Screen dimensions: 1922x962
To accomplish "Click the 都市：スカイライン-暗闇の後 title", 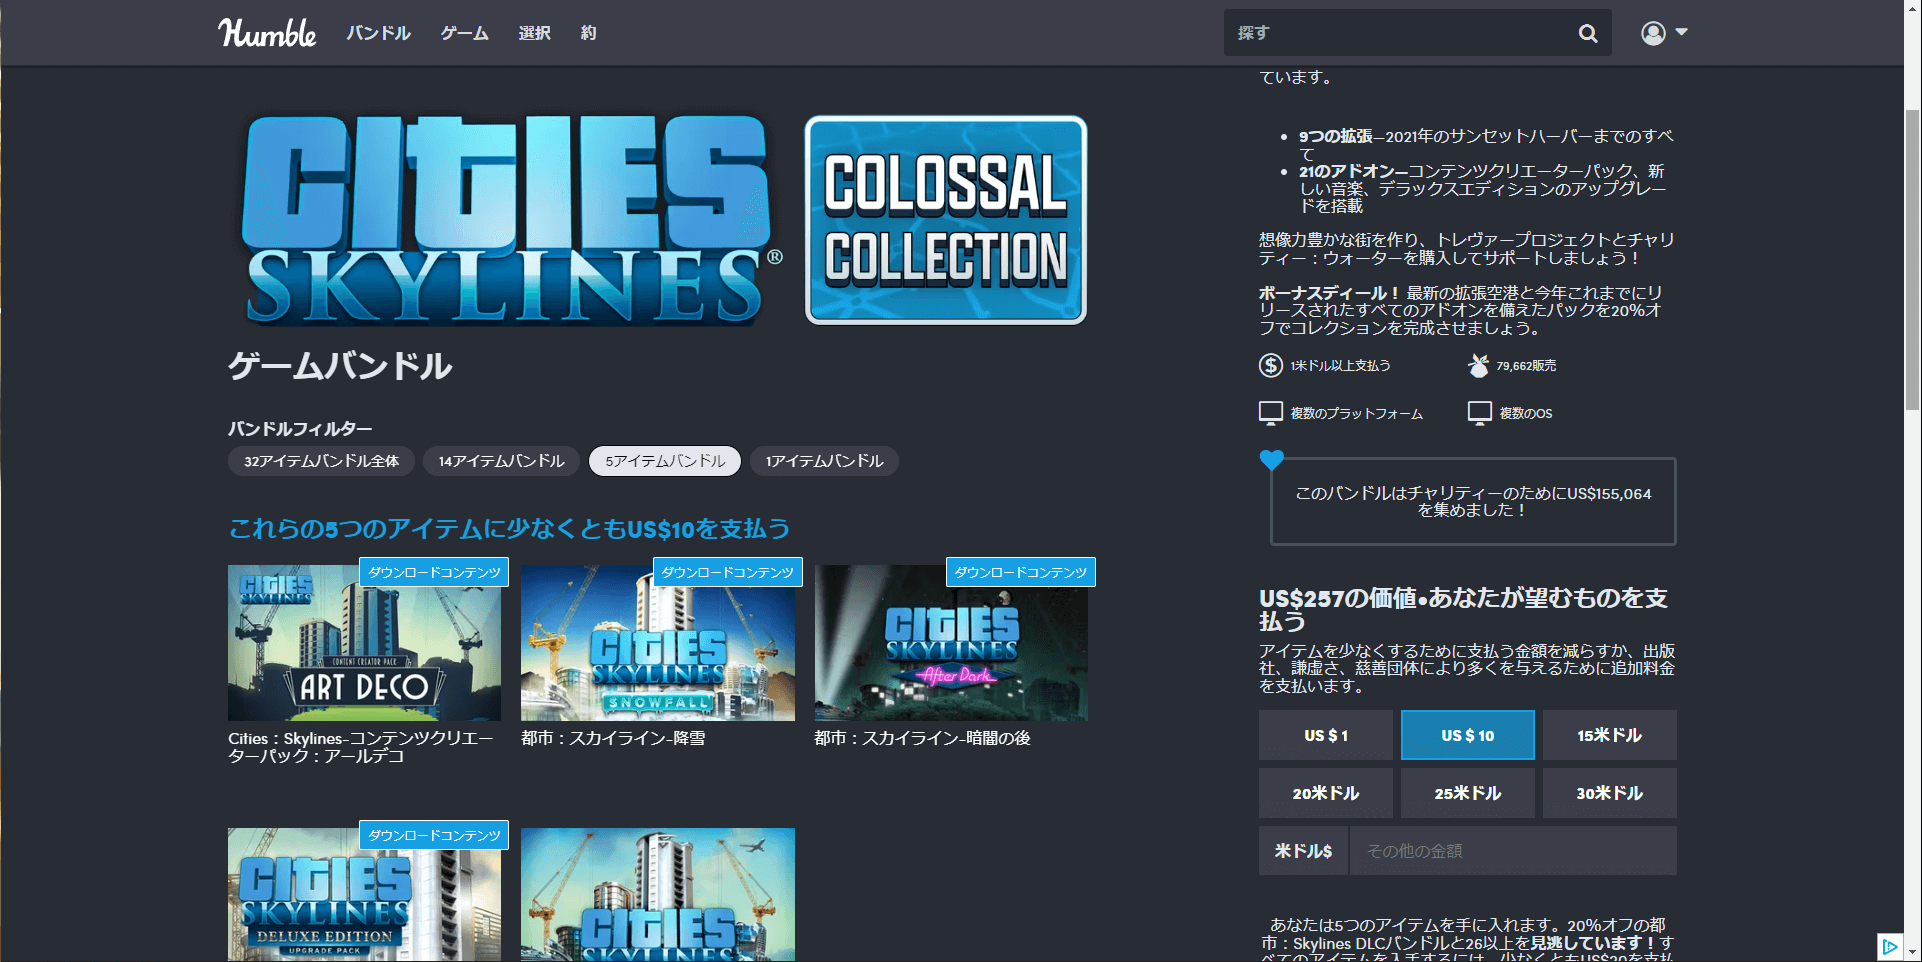I will tap(922, 738).
